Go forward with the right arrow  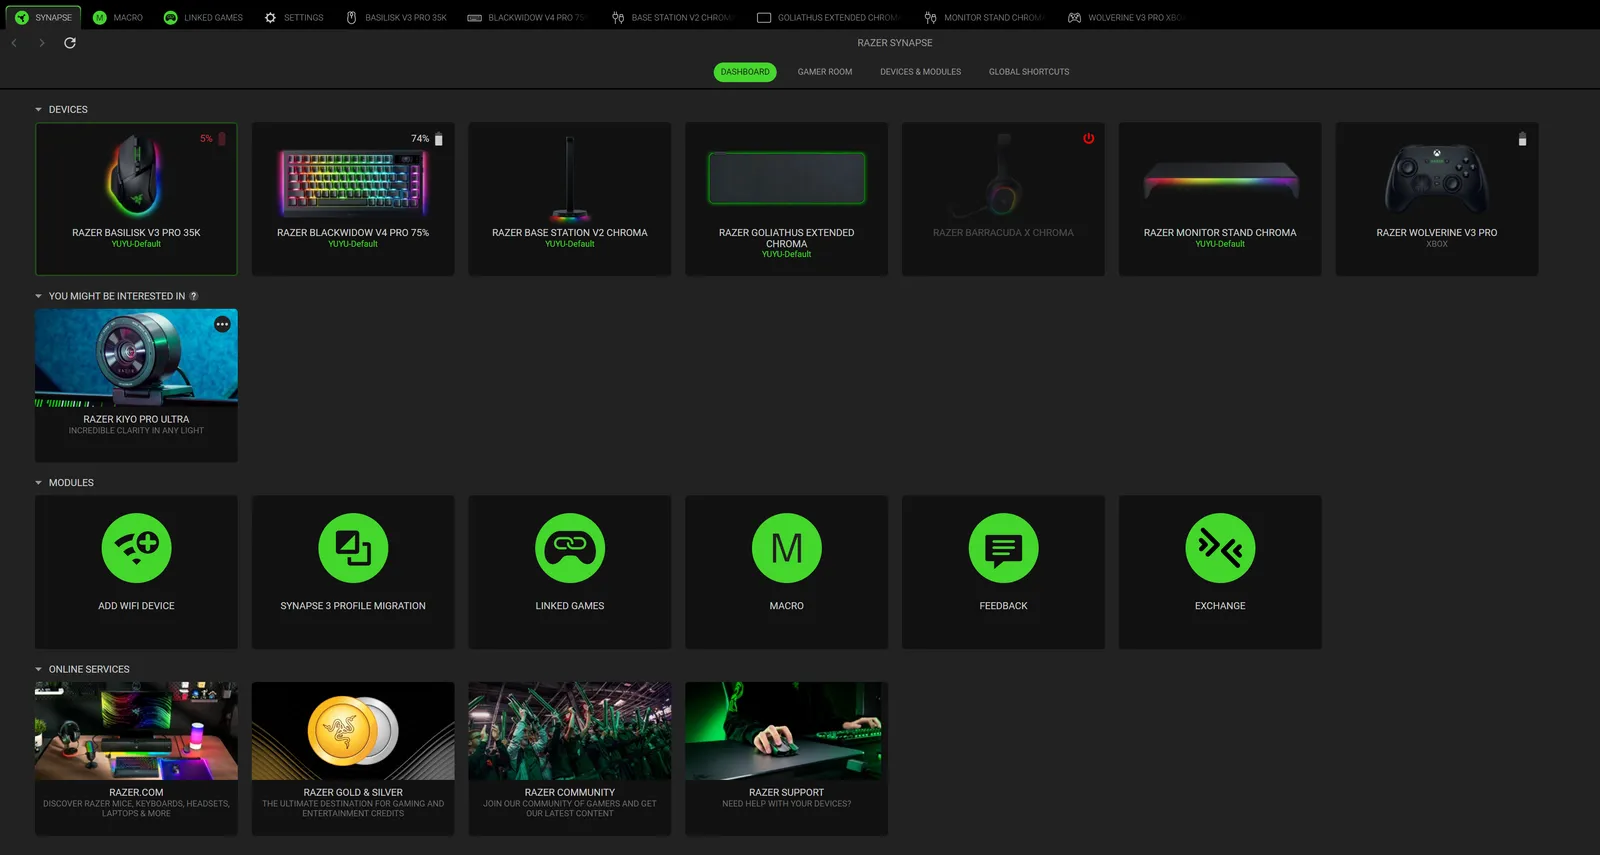[42, 43]
